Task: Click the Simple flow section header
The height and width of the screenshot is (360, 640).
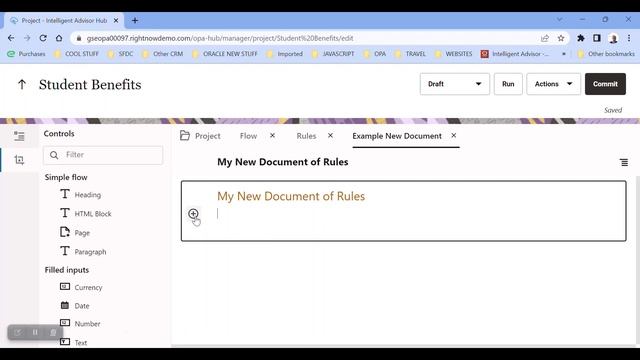Action: coord(66,177)
